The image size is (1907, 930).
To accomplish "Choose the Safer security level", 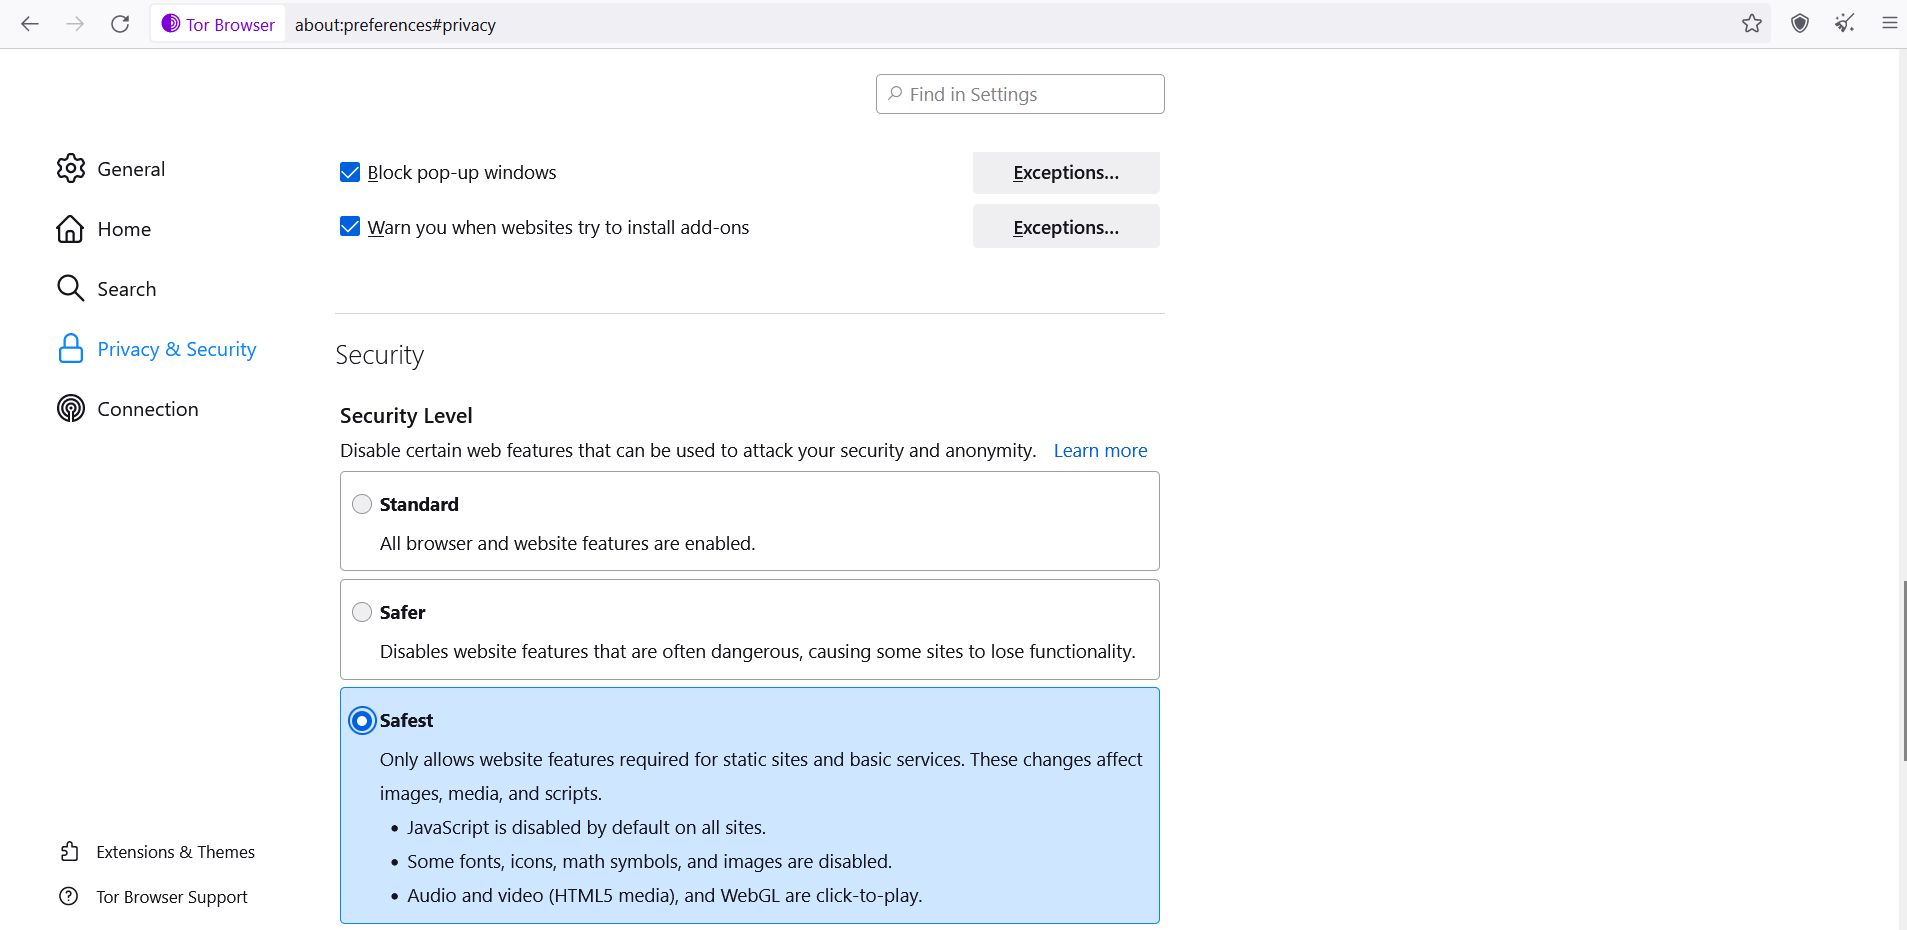I will coord(361,612).
